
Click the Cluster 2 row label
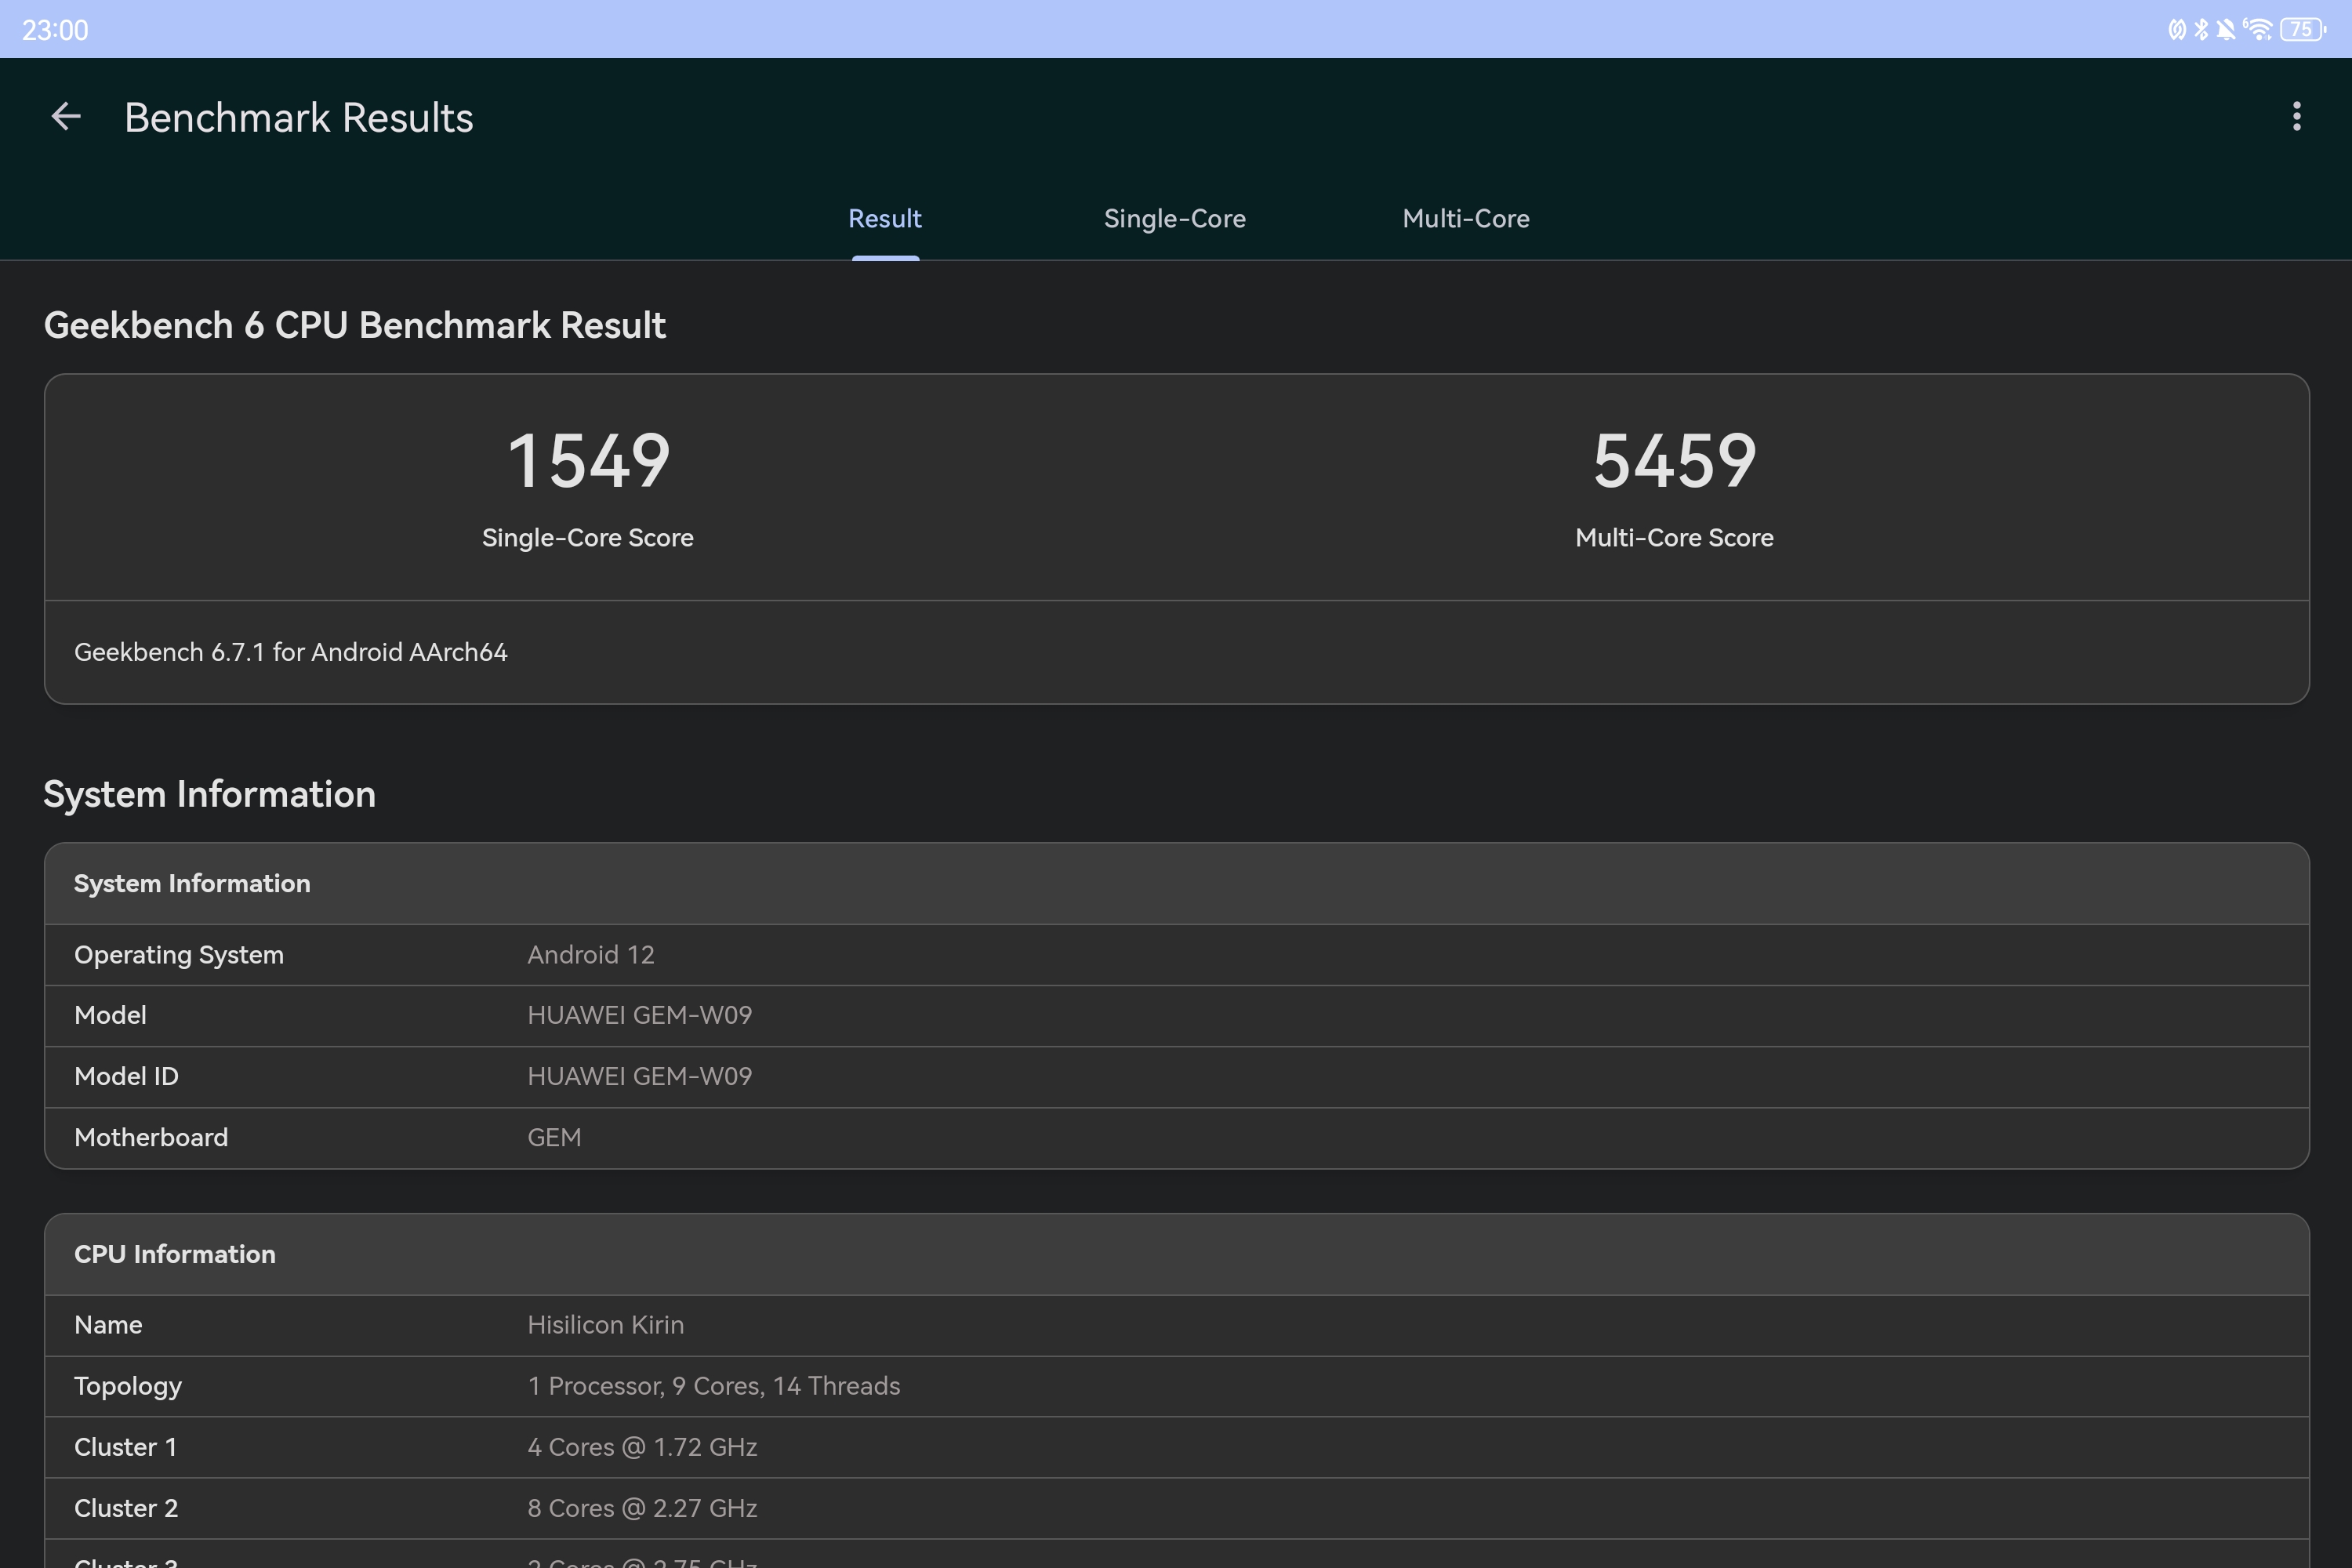tap(126, 1508)
